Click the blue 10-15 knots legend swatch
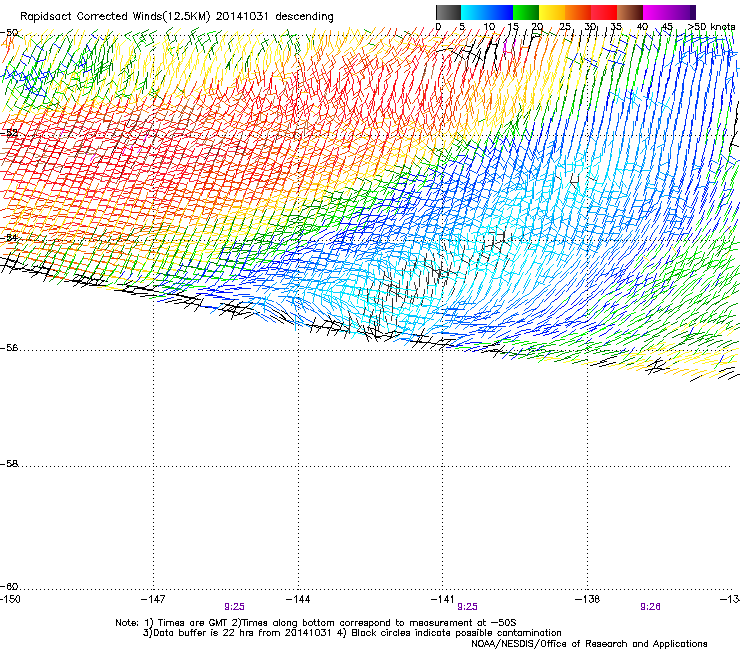 [500, 12]
